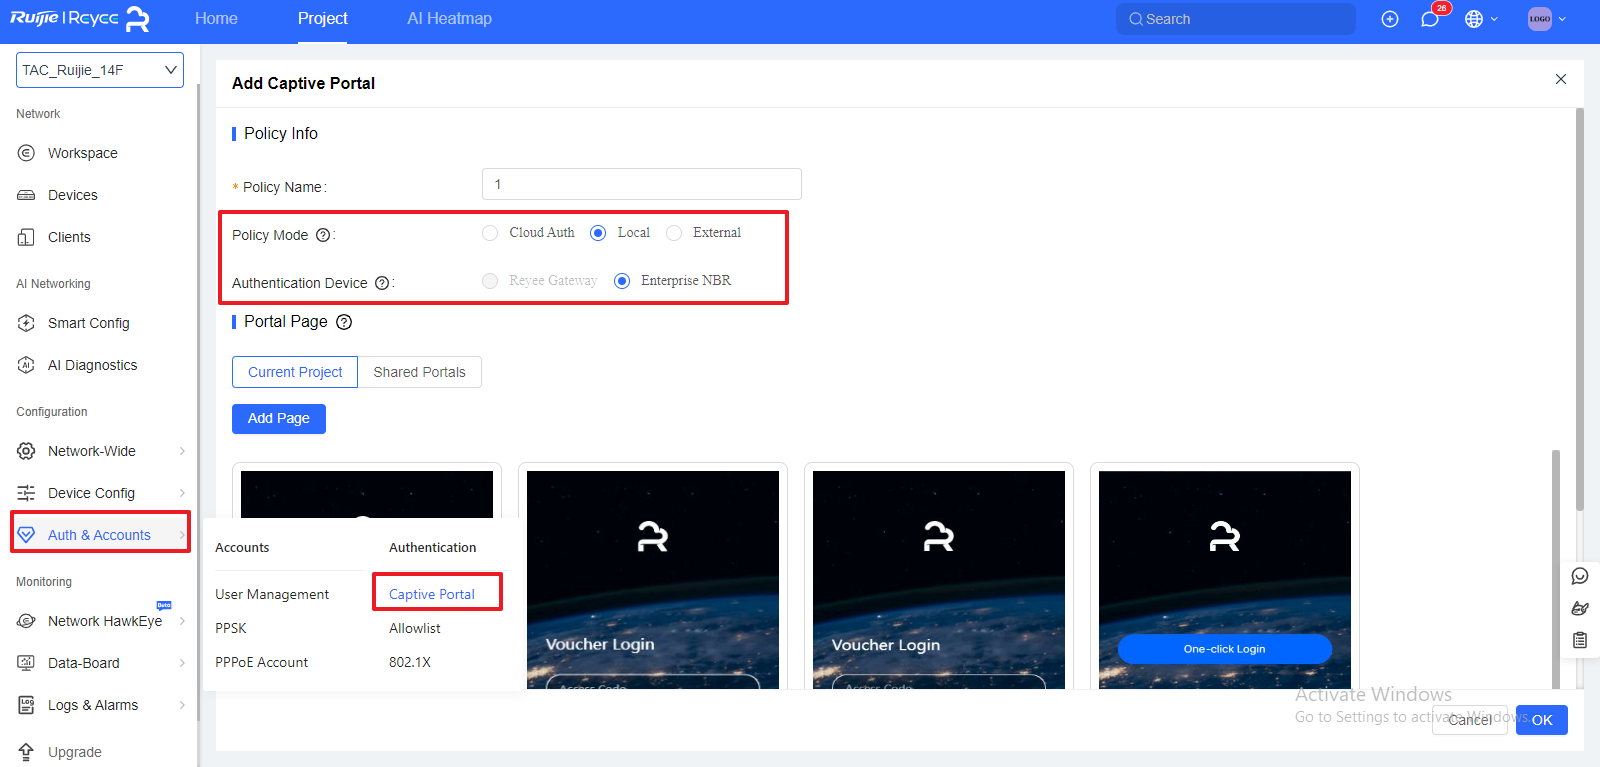Open Captive Portal from Authentication menu
The width and height of the screenshot is (1600, 767).
[x=432, y=594]
